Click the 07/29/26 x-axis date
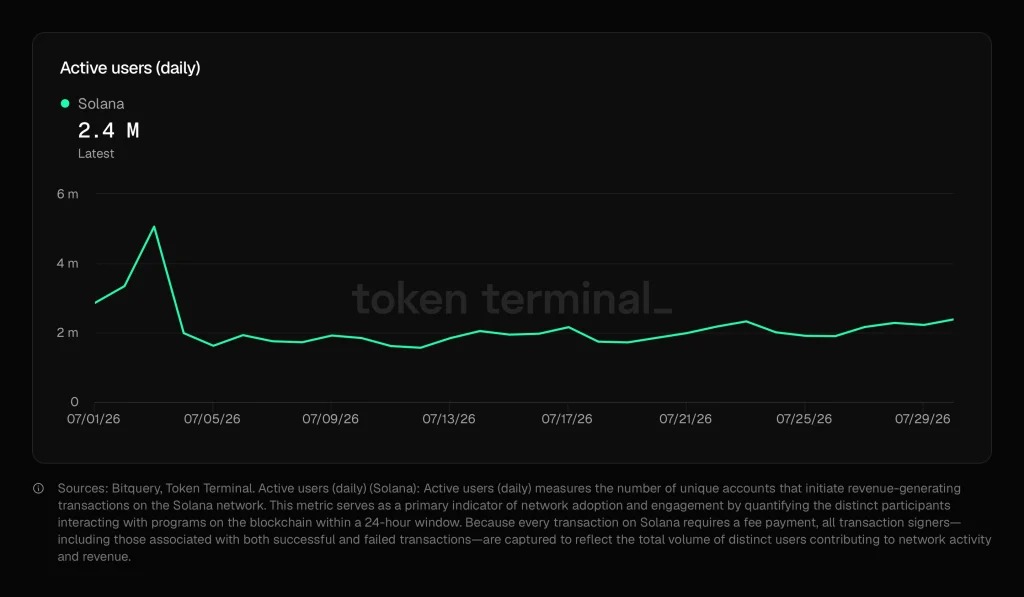1024x597 pixels. coord(922,419)
